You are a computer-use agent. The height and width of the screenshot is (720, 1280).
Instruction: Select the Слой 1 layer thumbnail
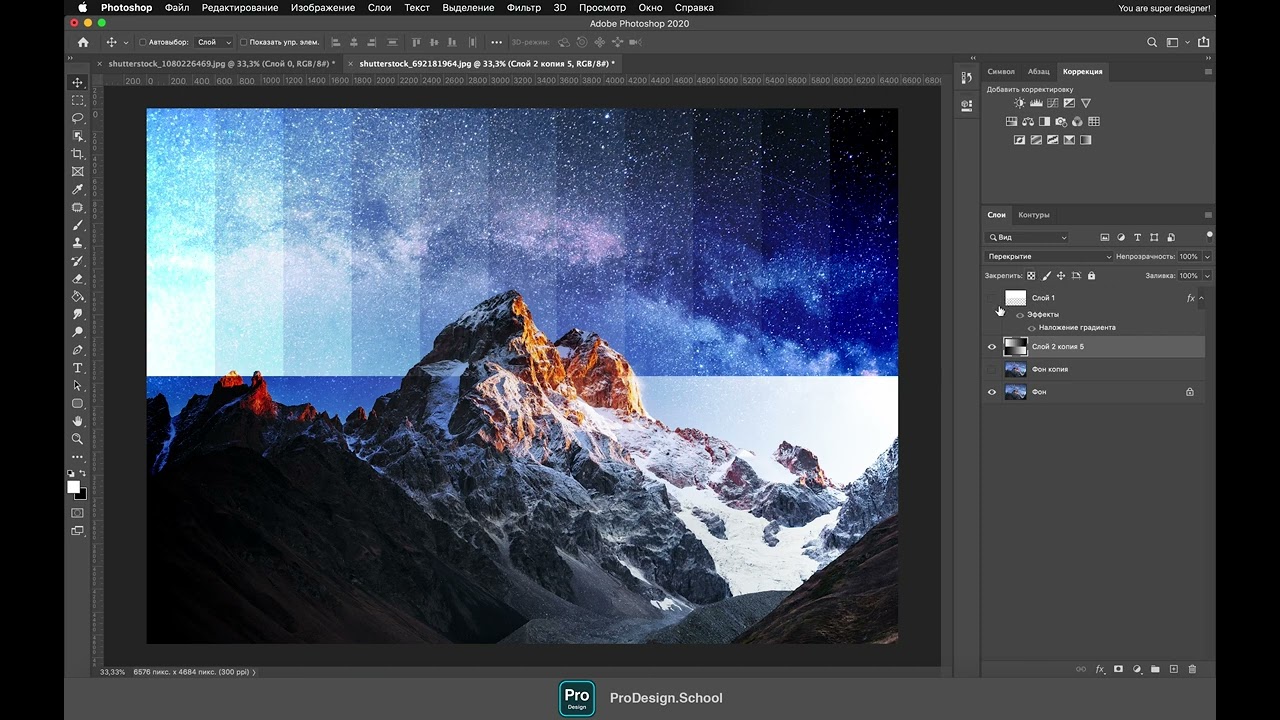click(1016, 298)
